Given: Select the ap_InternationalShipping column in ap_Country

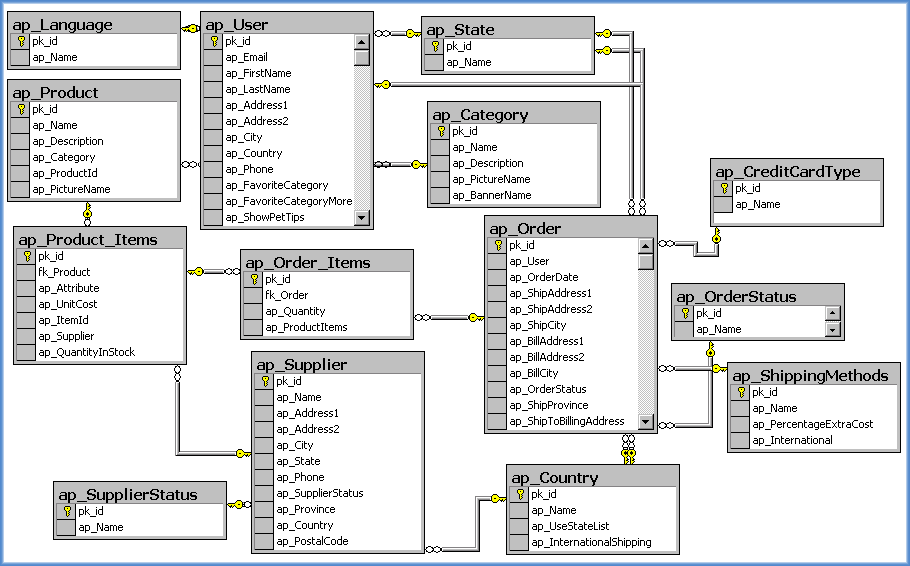Looking at the screenshot, I should pos(591,542).
